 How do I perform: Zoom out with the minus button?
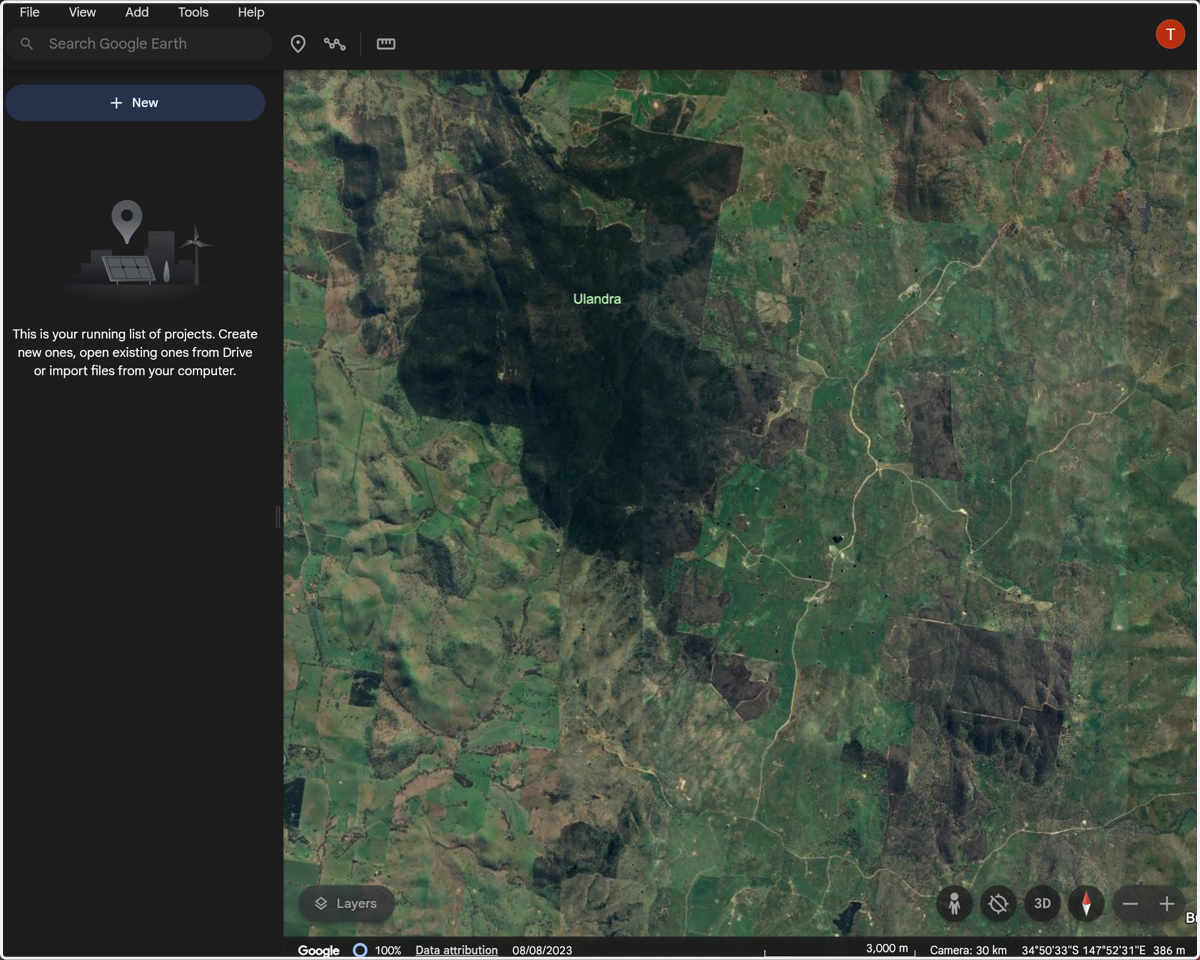pyautogui.click(x=1130, y=904)
